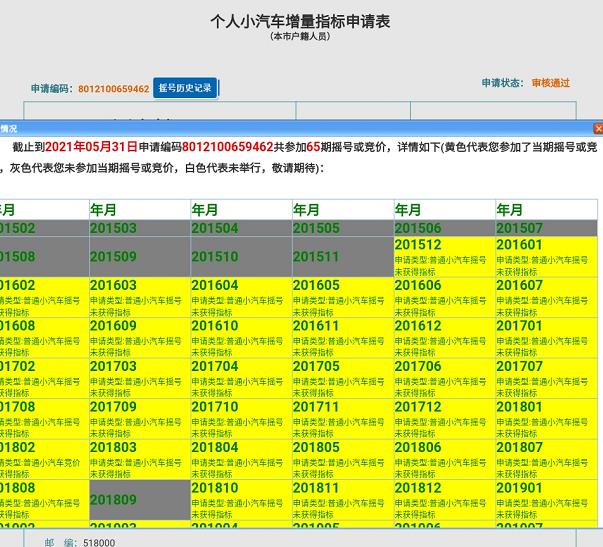Click the 201601 period cell
603x547 pixels.
coord(546,257)
